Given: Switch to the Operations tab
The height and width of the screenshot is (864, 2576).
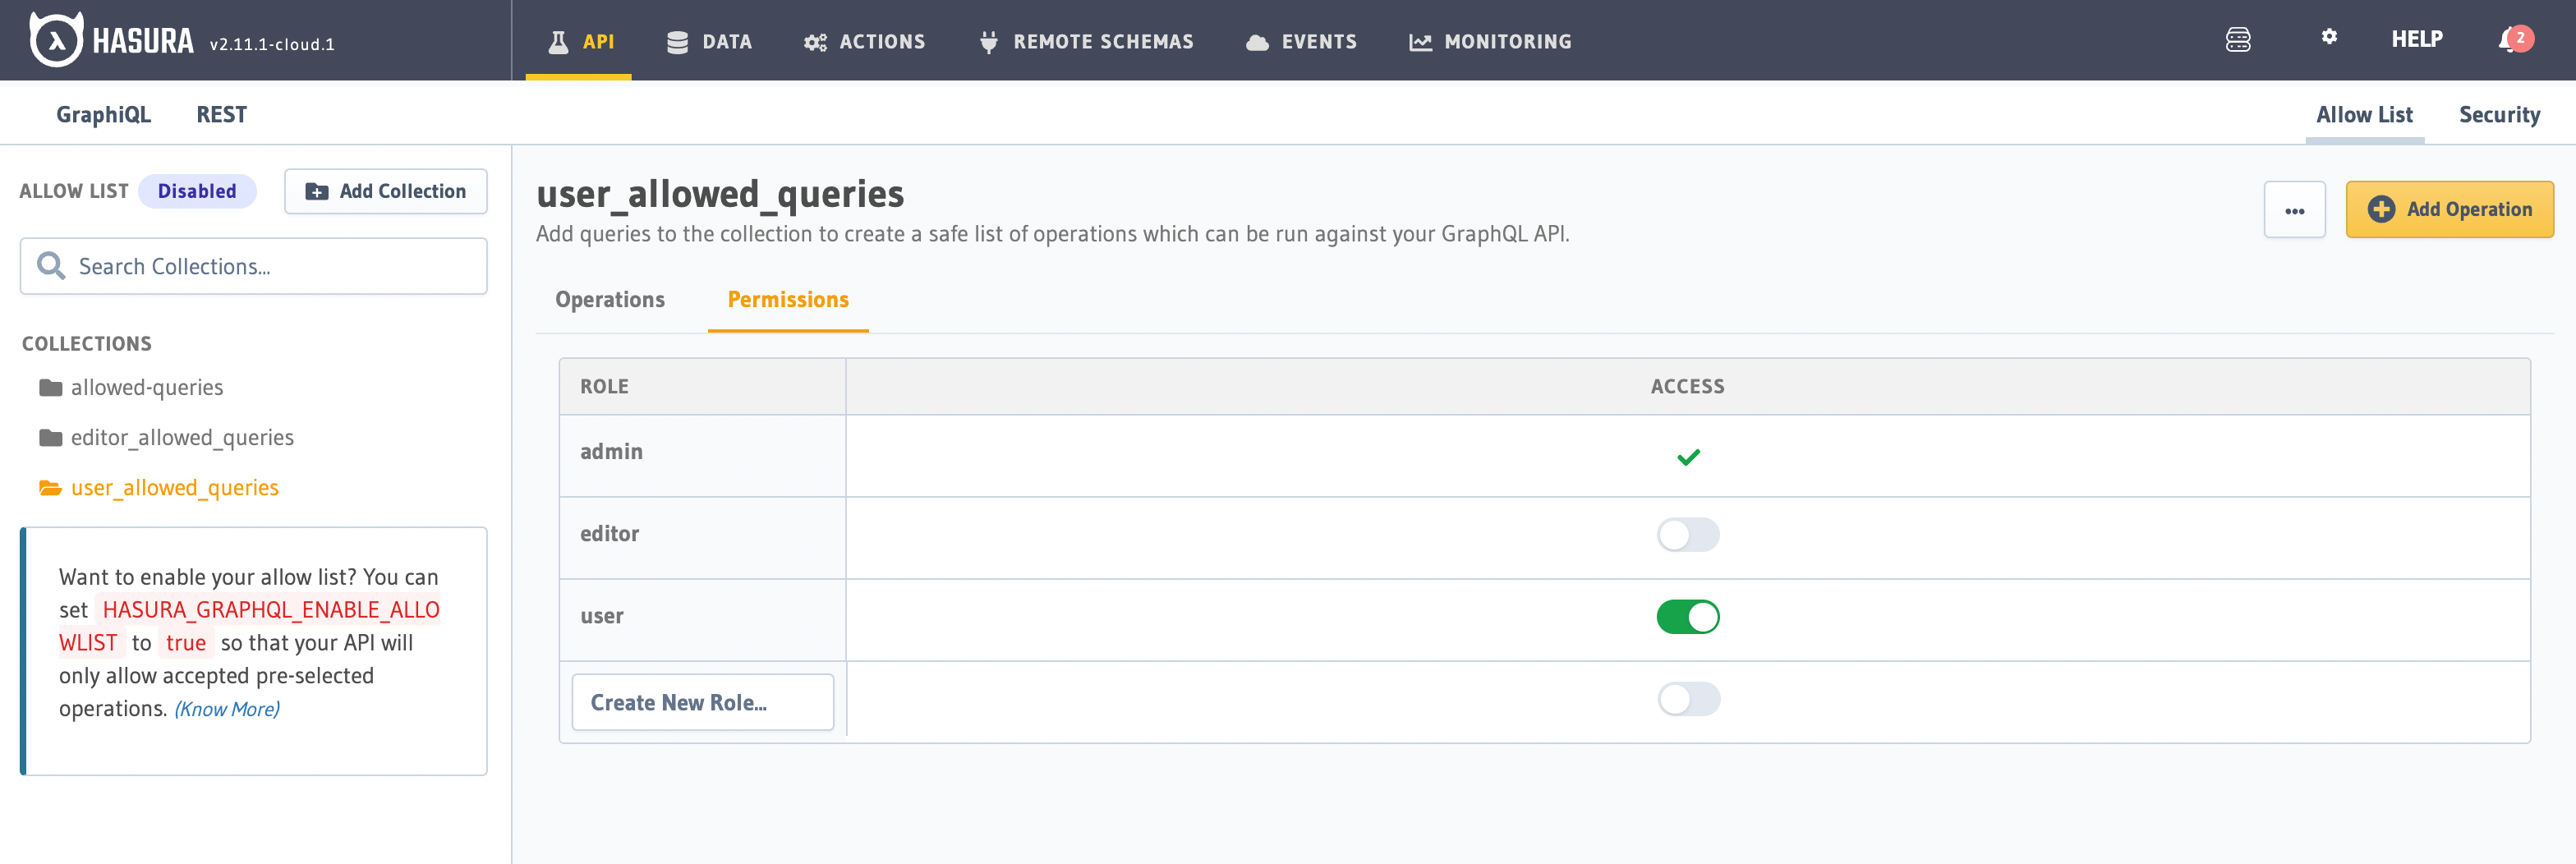Looking at the screenshot, I should tap(610, 299).
